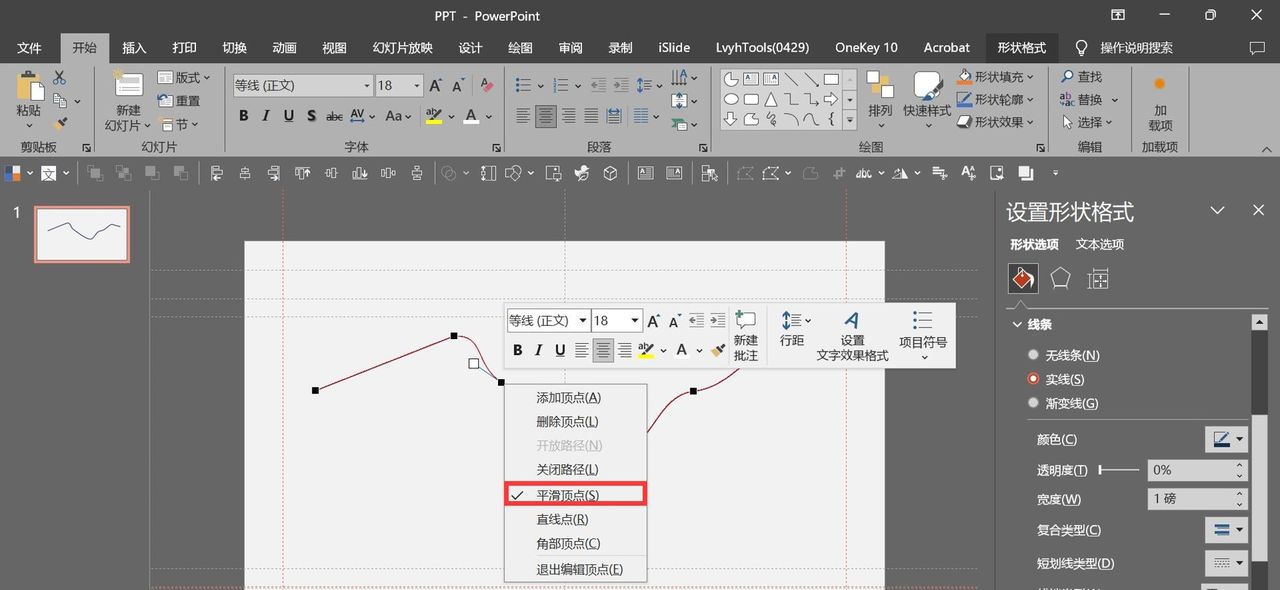1280x590 pixels.
Task: Open the Fill & Line paint bucket tab
Action: [1022, 278]
